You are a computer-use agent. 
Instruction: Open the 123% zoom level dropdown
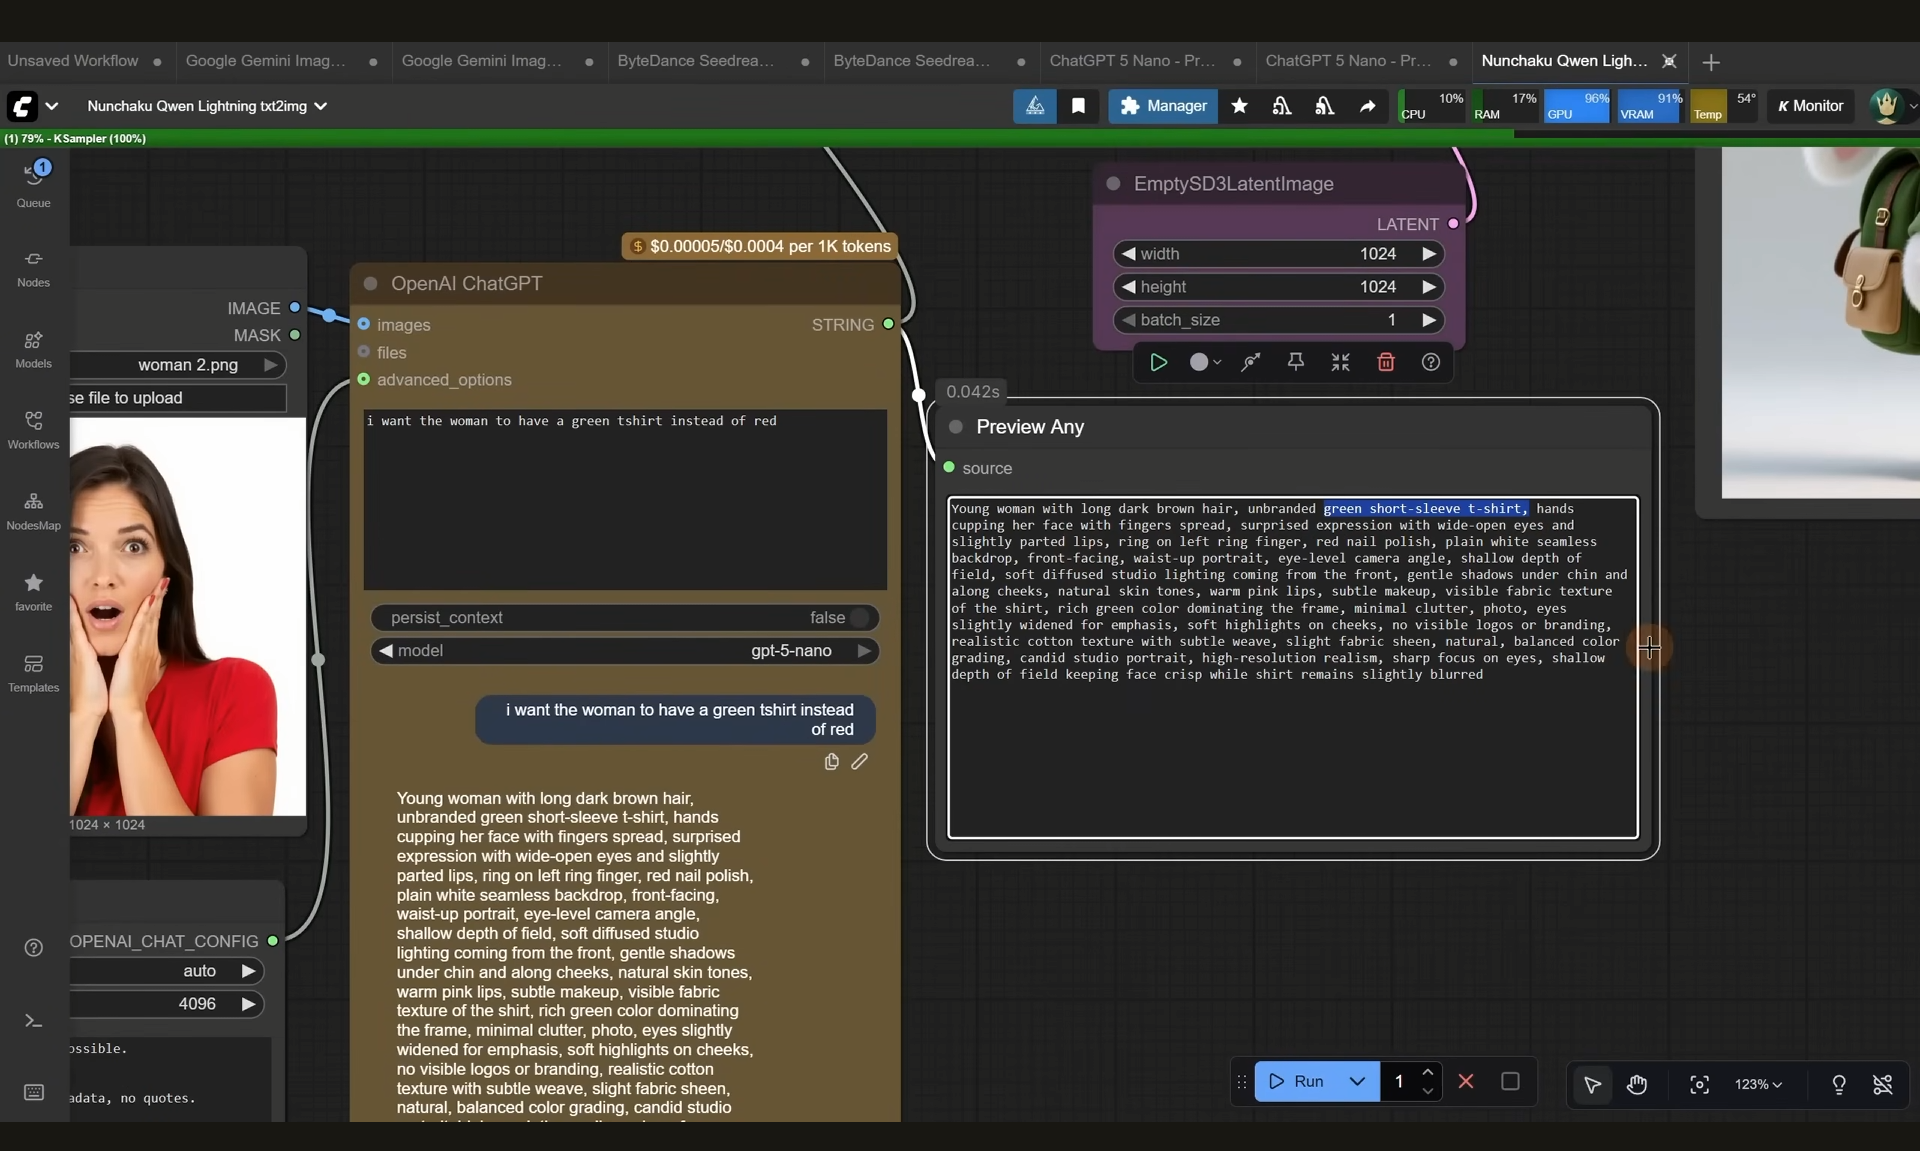pyautogui.click(x=1757, y=1084)
